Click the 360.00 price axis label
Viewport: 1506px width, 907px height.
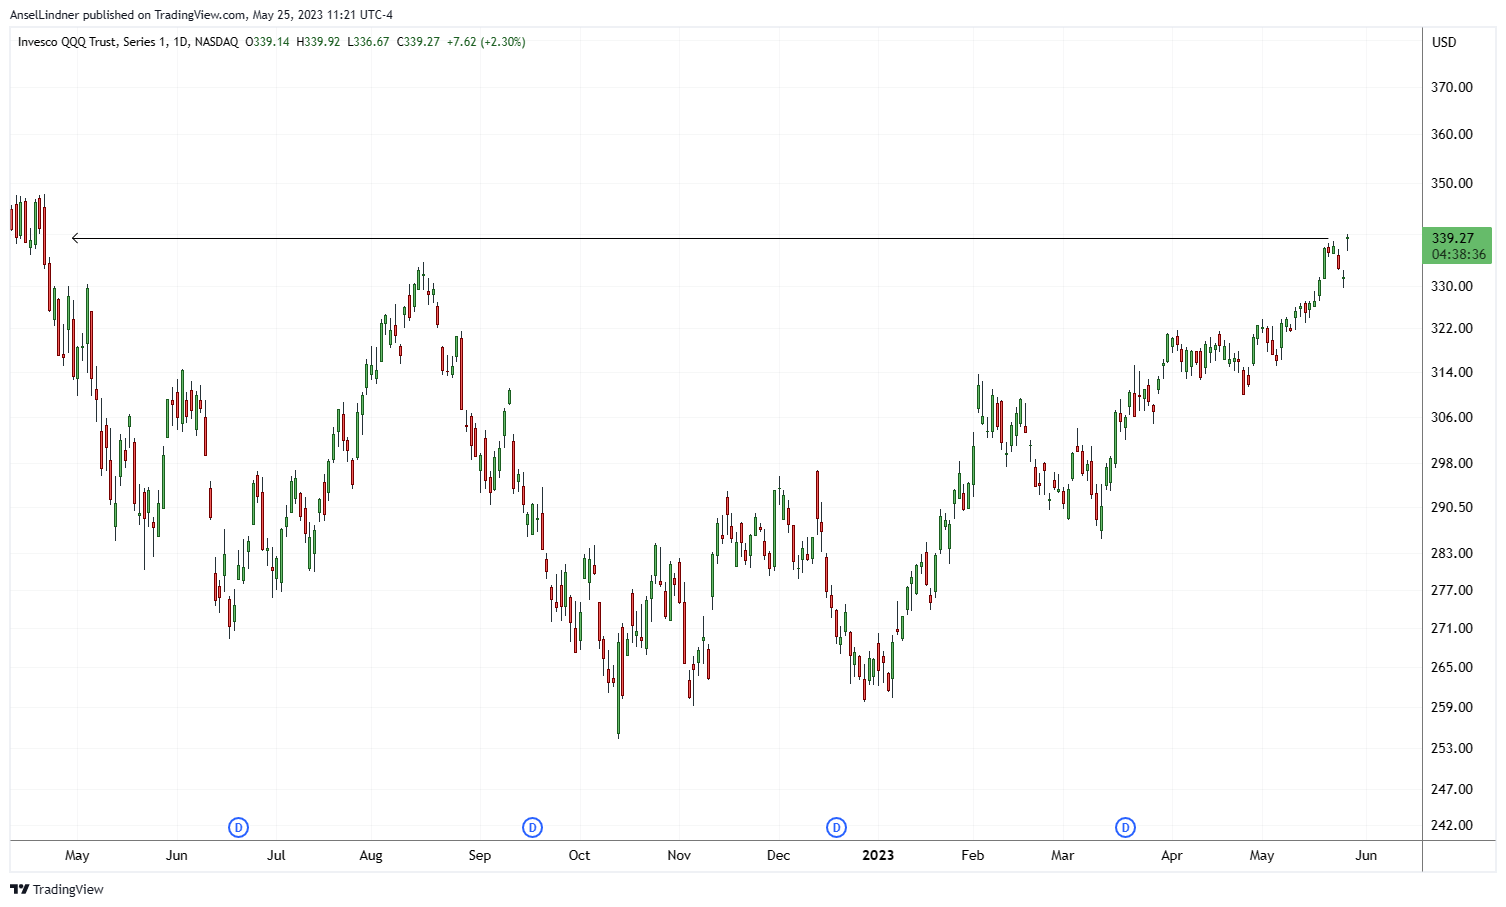[x=1452, y=134]
